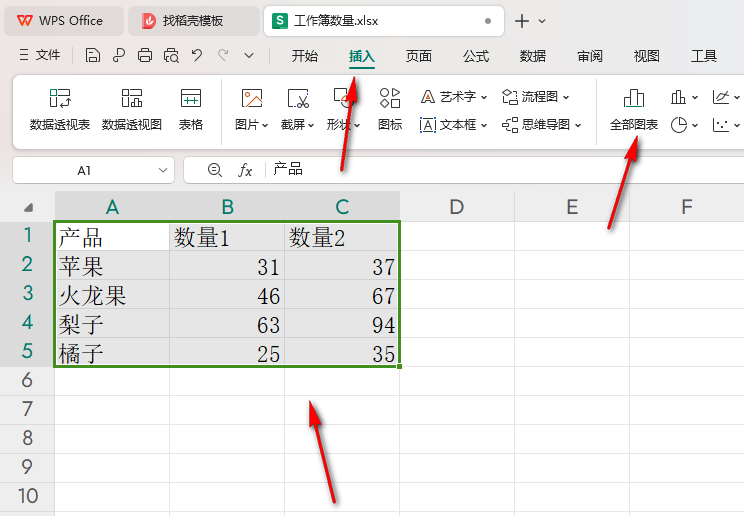The image size is (744, 516).
Task: Click the Name Box showing A1
Action: [x=84, y=170]
